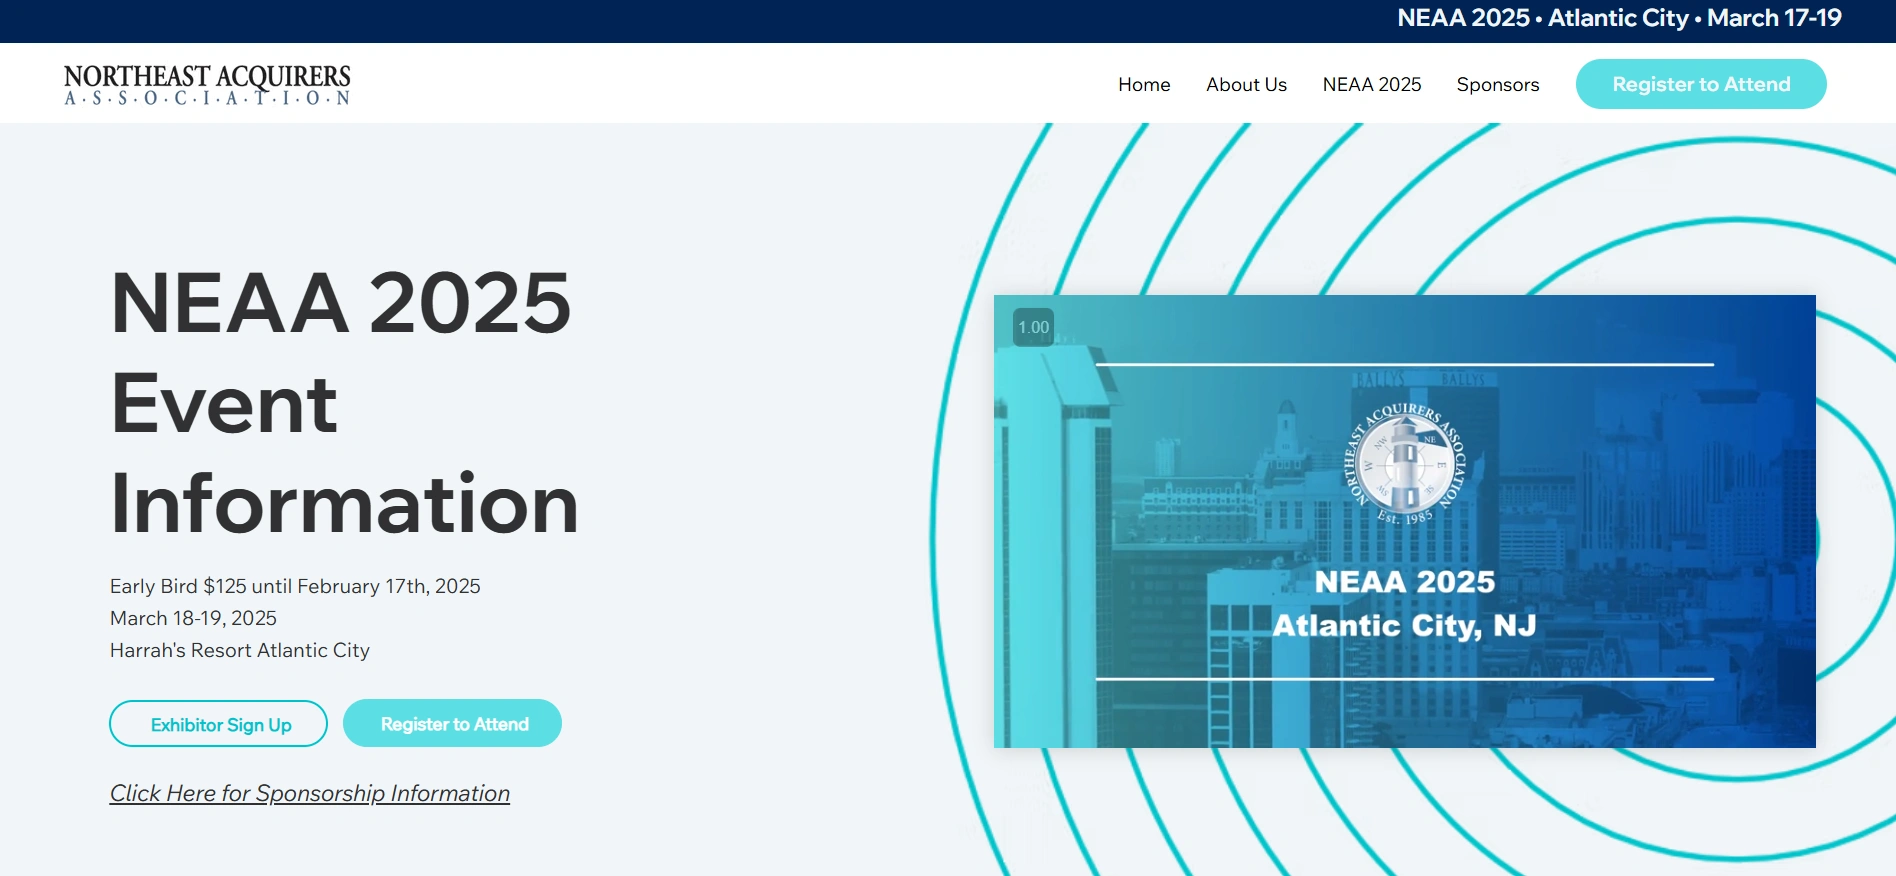The image size is (1896, 876).
Task: Click the top banner text NEAA 2025 • Atlantic City • March 17-19
Action: (1619, 18)
